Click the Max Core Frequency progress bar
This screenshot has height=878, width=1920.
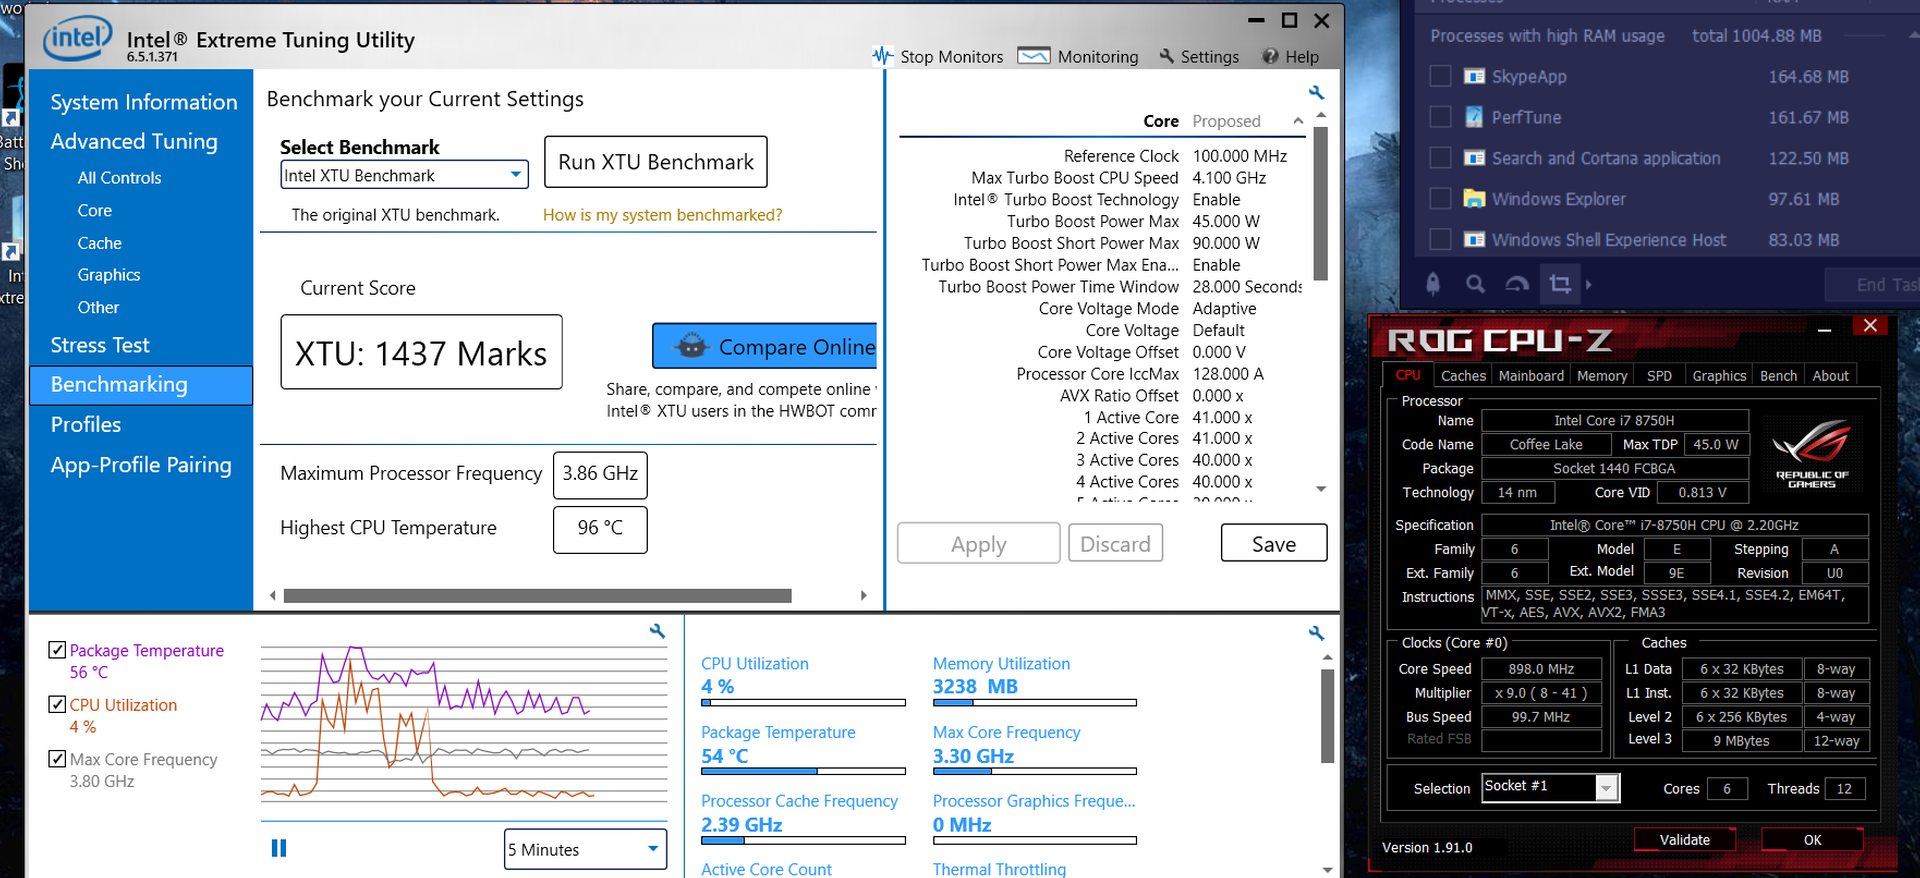(x=1035, y=772)
